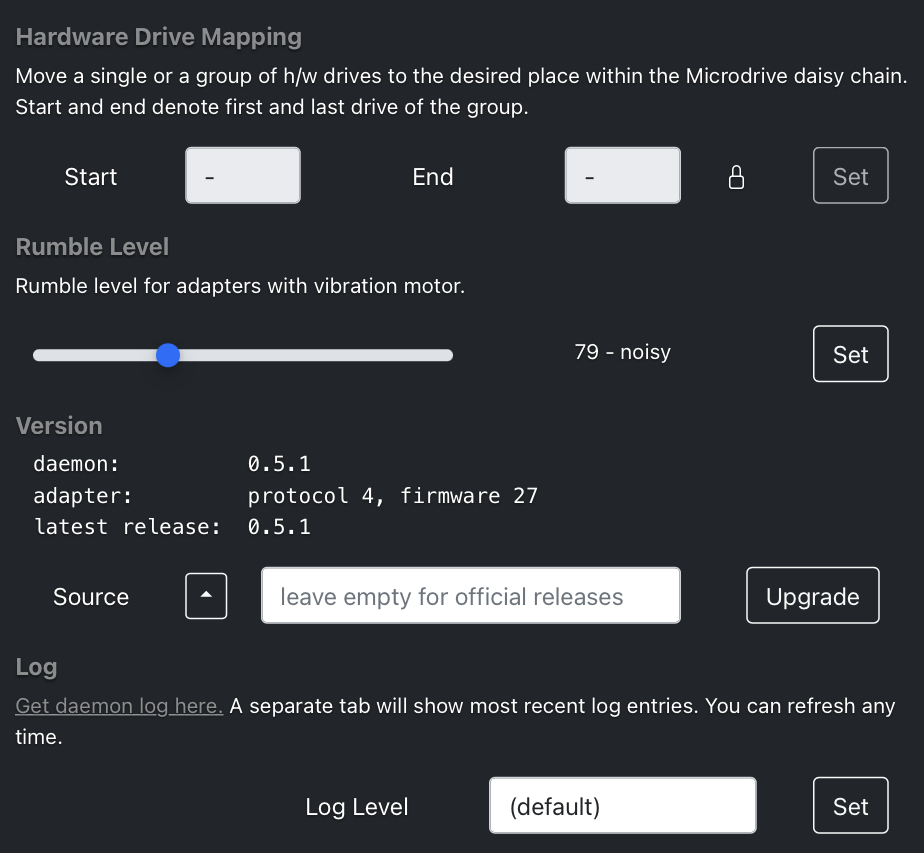Click the caret-up button beside Source
Viewport: 924px width, 853px height.
pos(206,596)
